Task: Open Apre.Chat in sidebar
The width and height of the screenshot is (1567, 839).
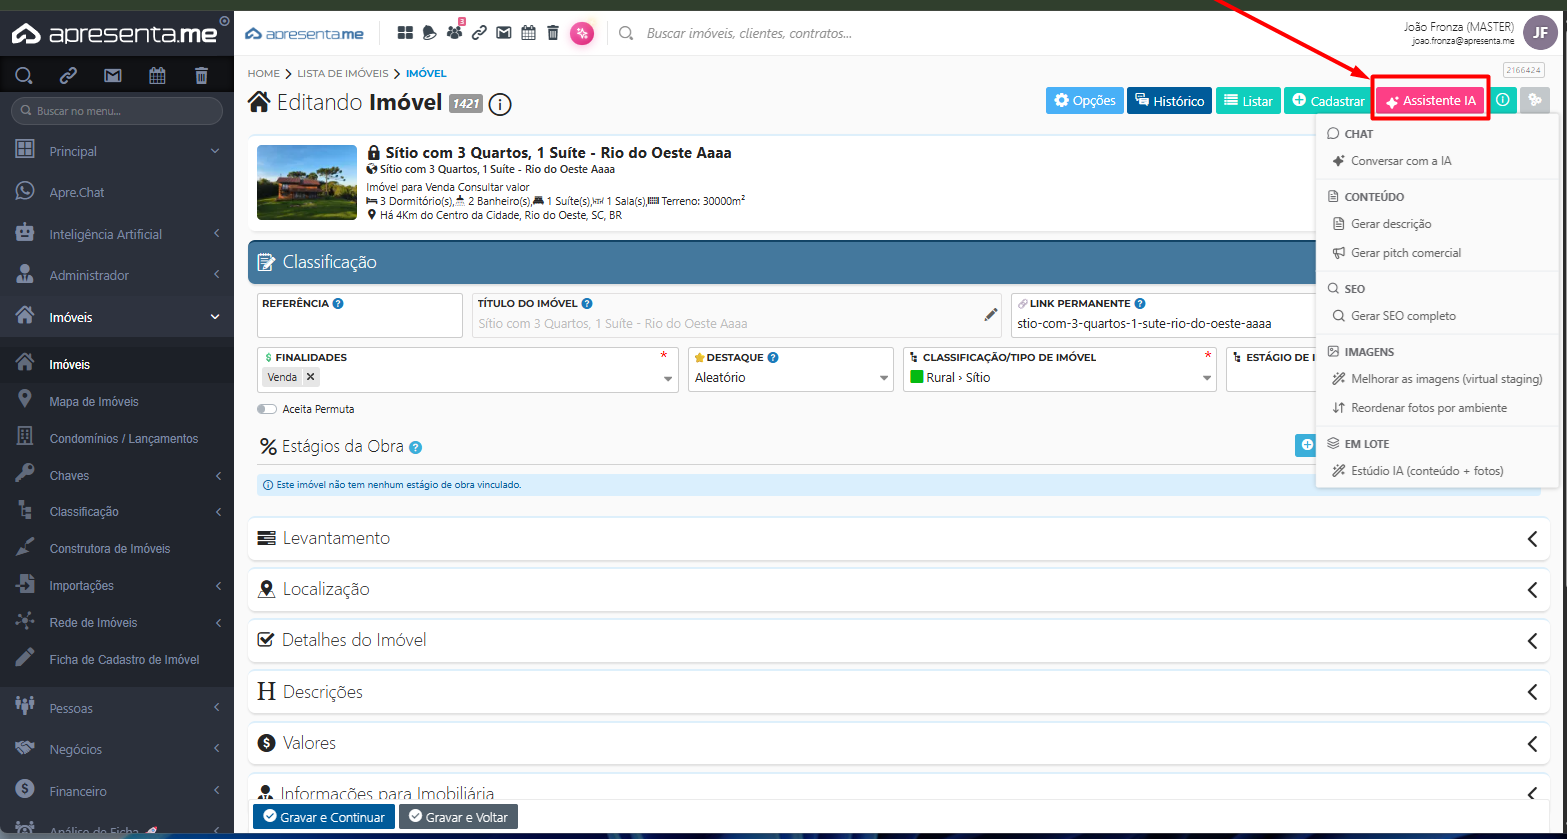Action: (x=77, y=192)
